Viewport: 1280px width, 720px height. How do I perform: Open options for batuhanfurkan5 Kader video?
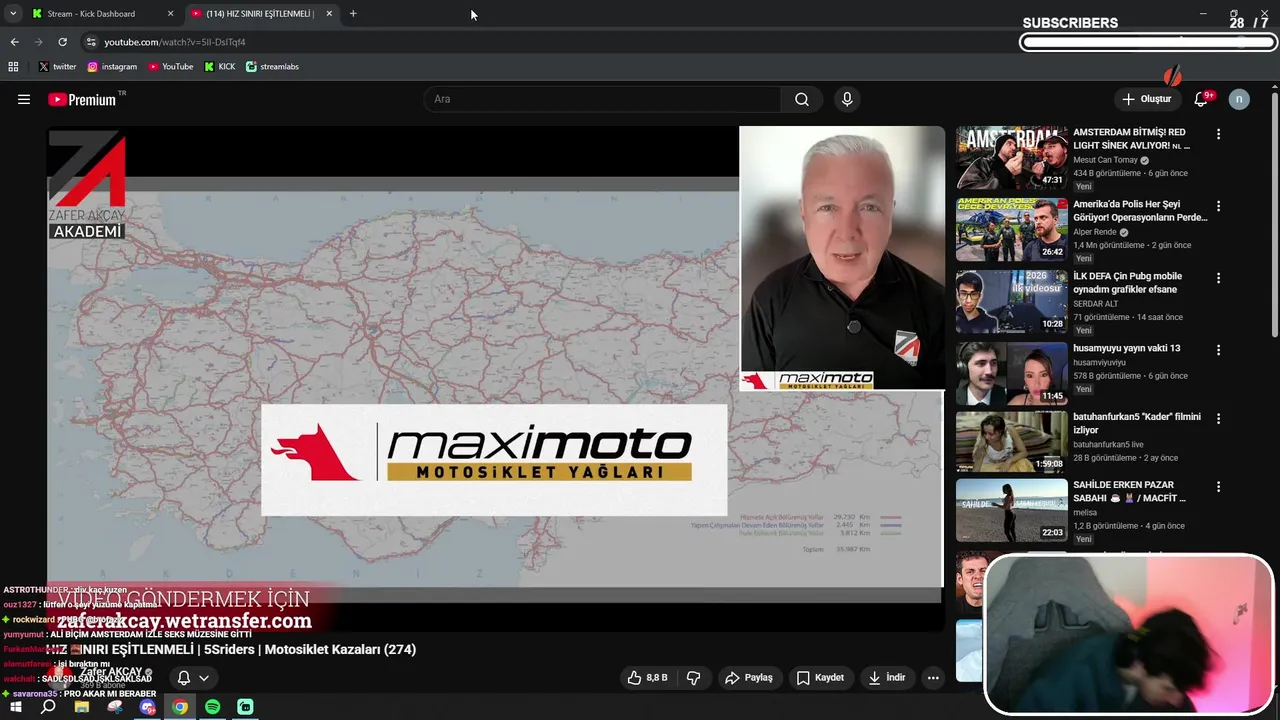[x=1218, y=418]
